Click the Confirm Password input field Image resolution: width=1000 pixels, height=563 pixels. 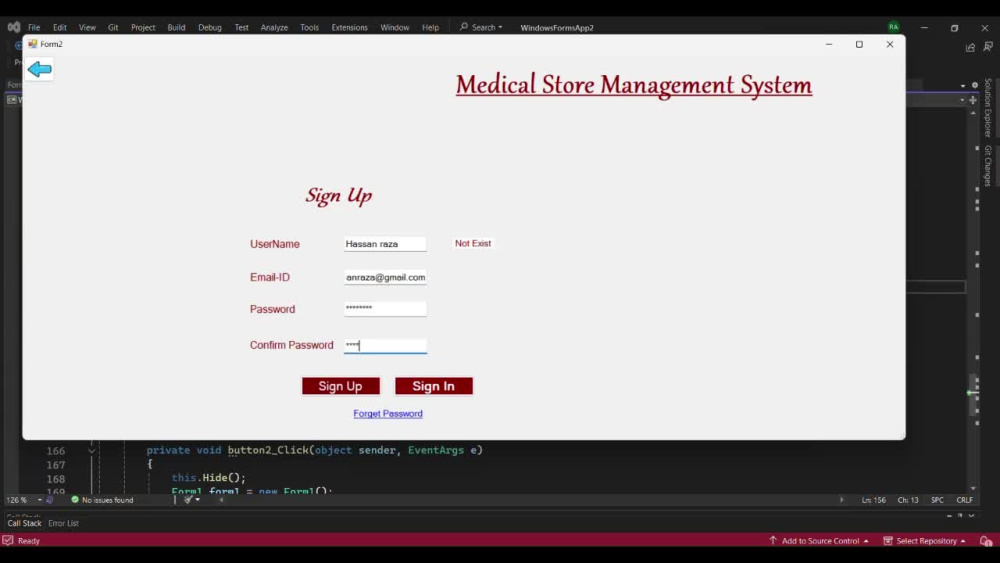(385, 346)
